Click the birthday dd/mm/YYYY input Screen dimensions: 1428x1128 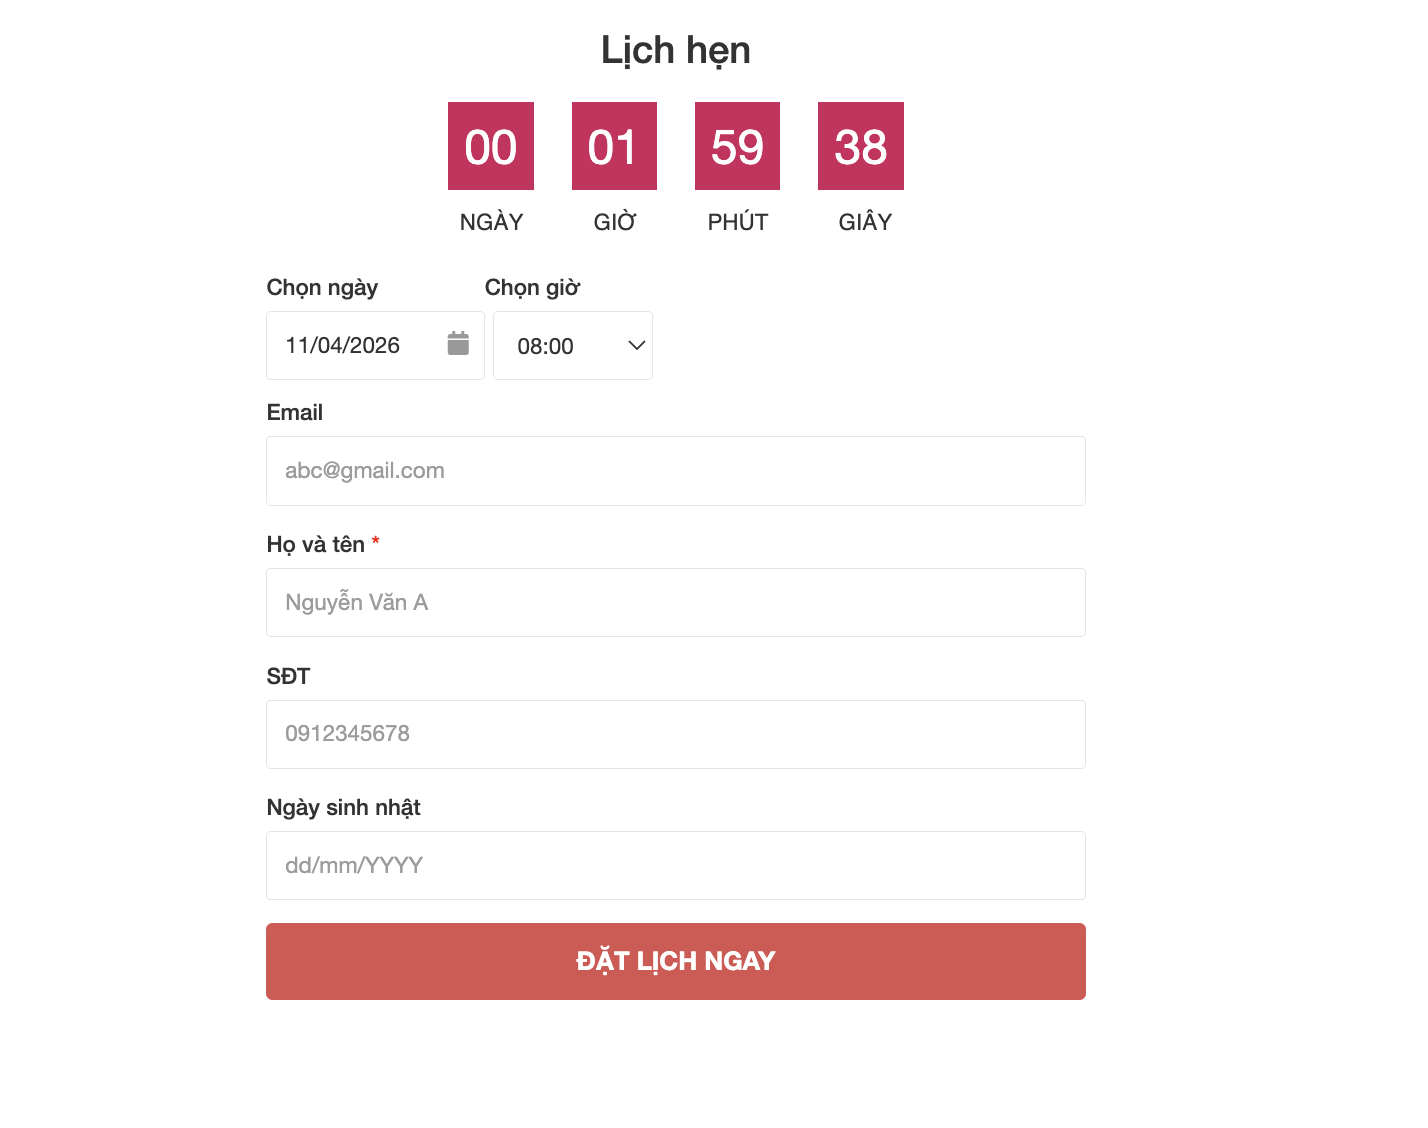click(675, 866)
